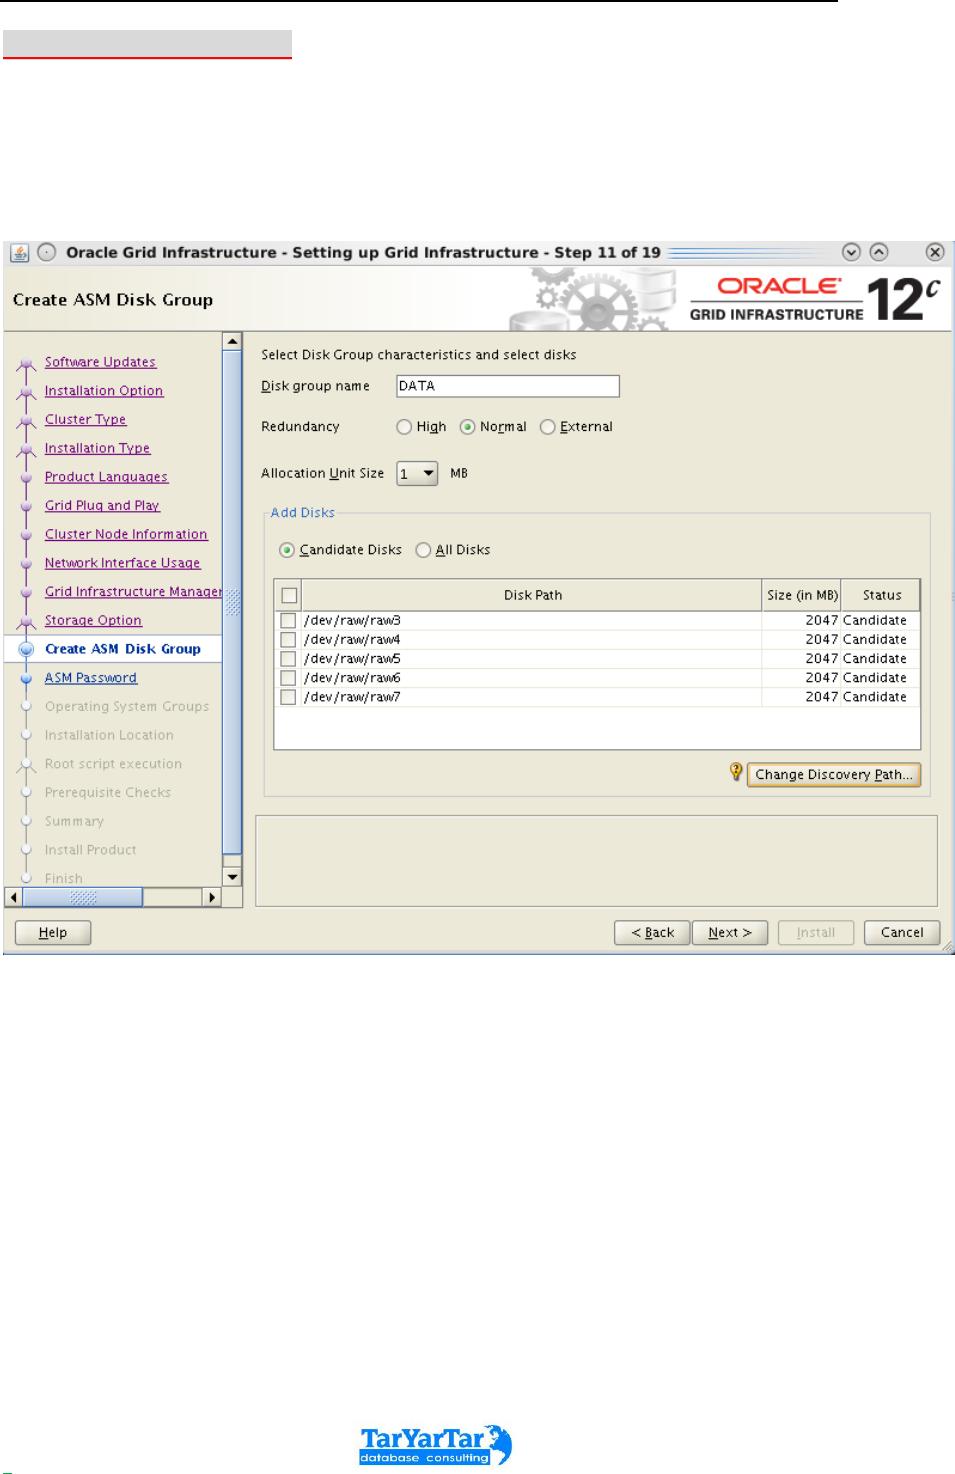The image size is (955, 1474).
Task: Check the /dev/raw/raw4 disk
Action: (x=288, y=640)
